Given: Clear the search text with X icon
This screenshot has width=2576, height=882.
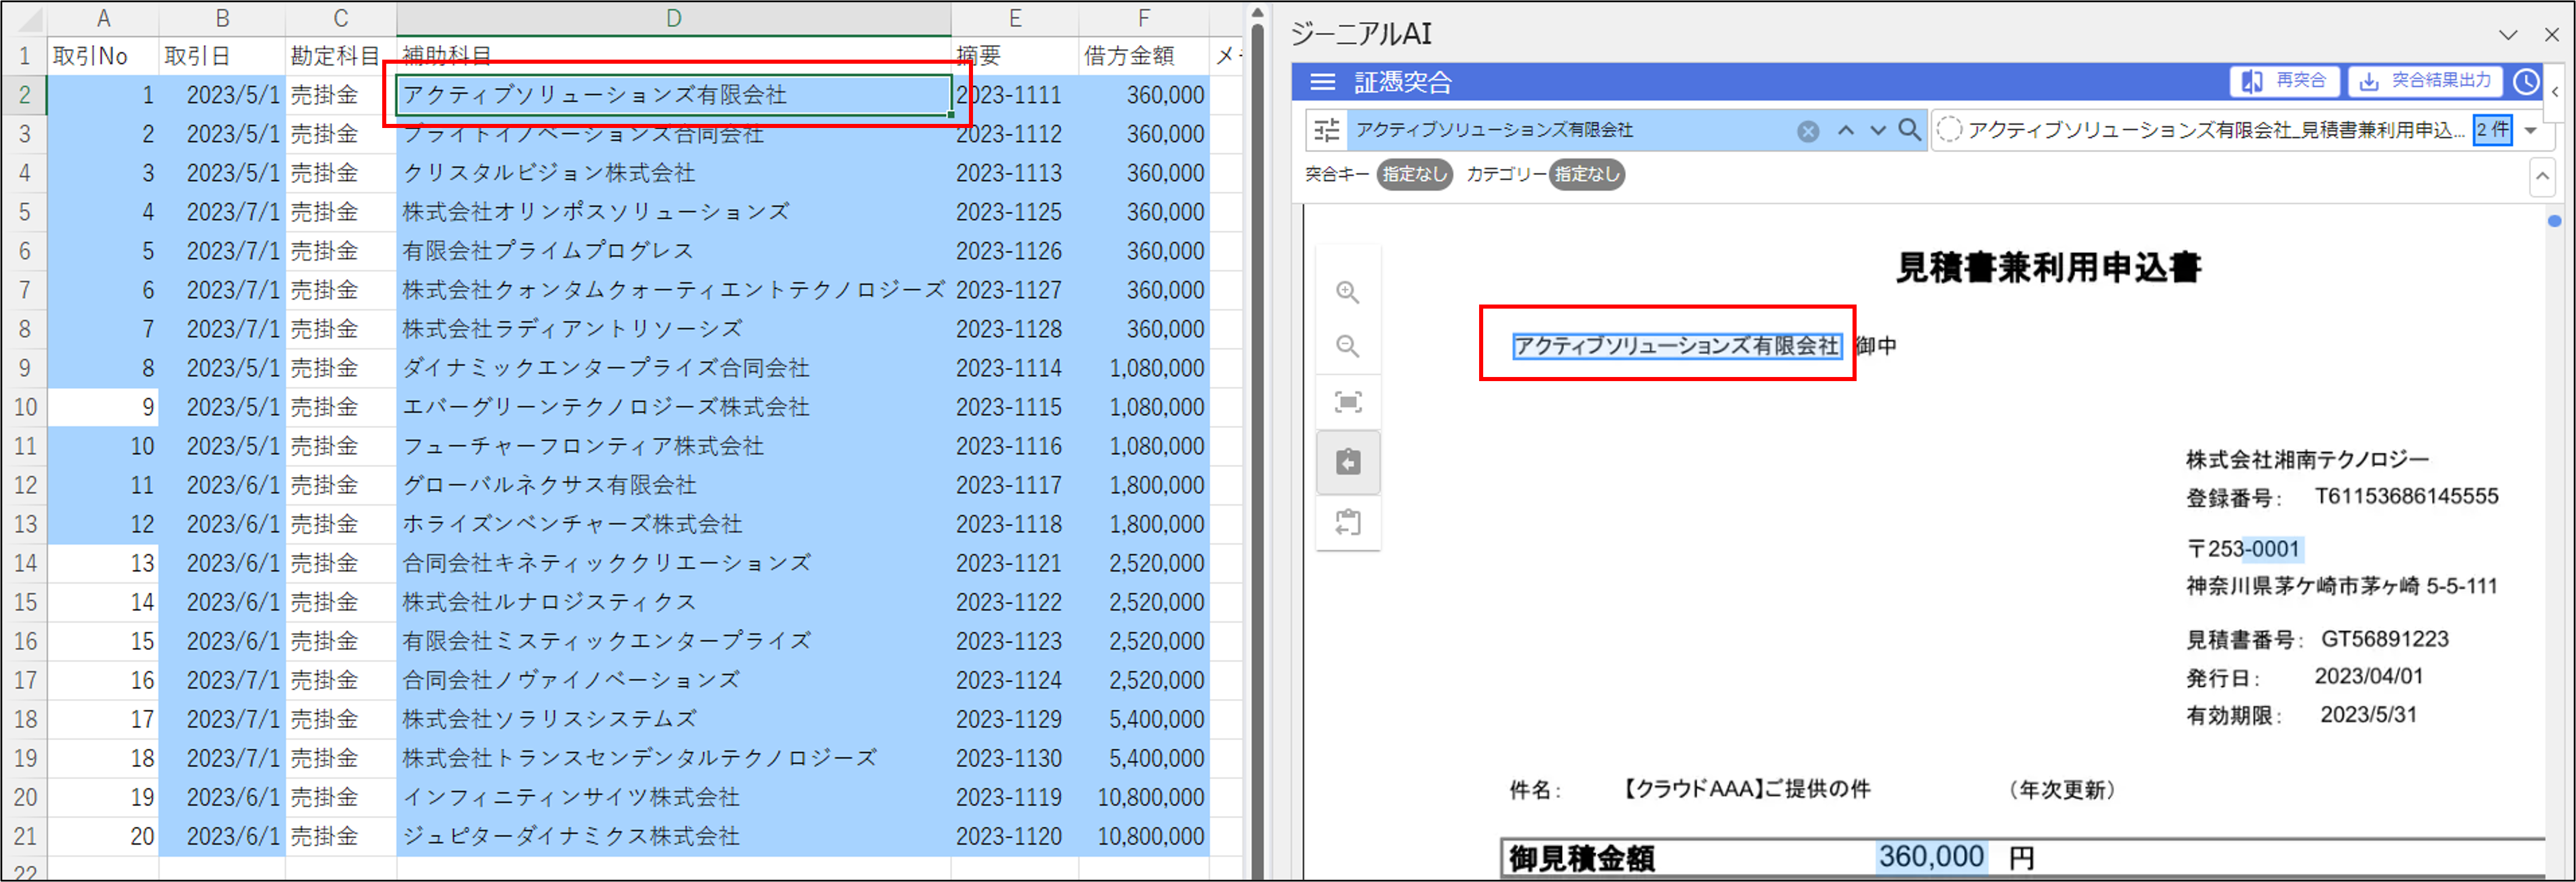Looking at the screenshot, I should click(x=1807, y=131).
